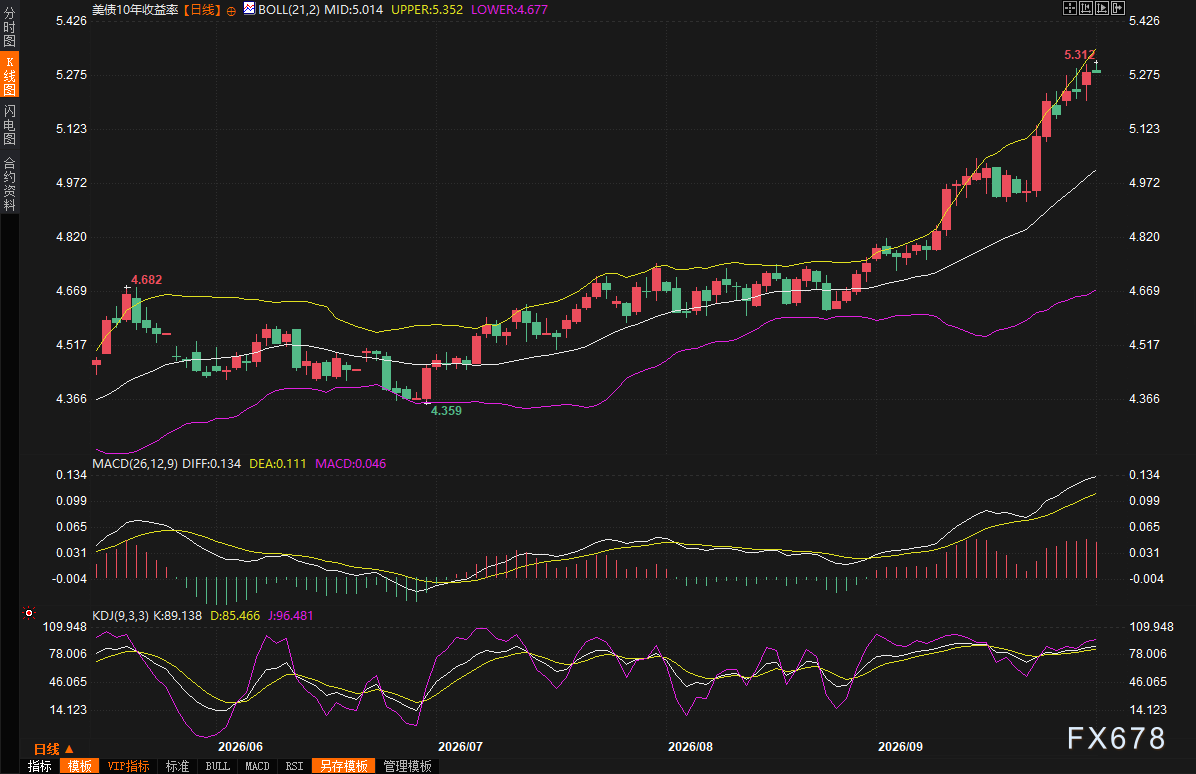Select the 模板 tab in the bottom bar
This screenshot has width=1196, height=774.
(79, 766)
